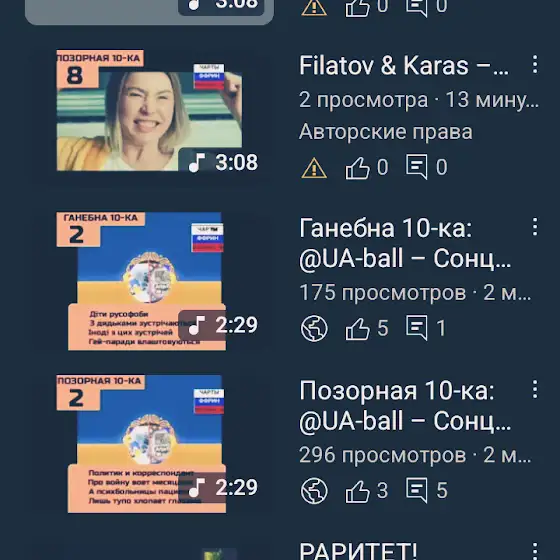Tap the Авторские права copyright notice
The width and height of the screenshot is (560, 560).
pos(386,132)
